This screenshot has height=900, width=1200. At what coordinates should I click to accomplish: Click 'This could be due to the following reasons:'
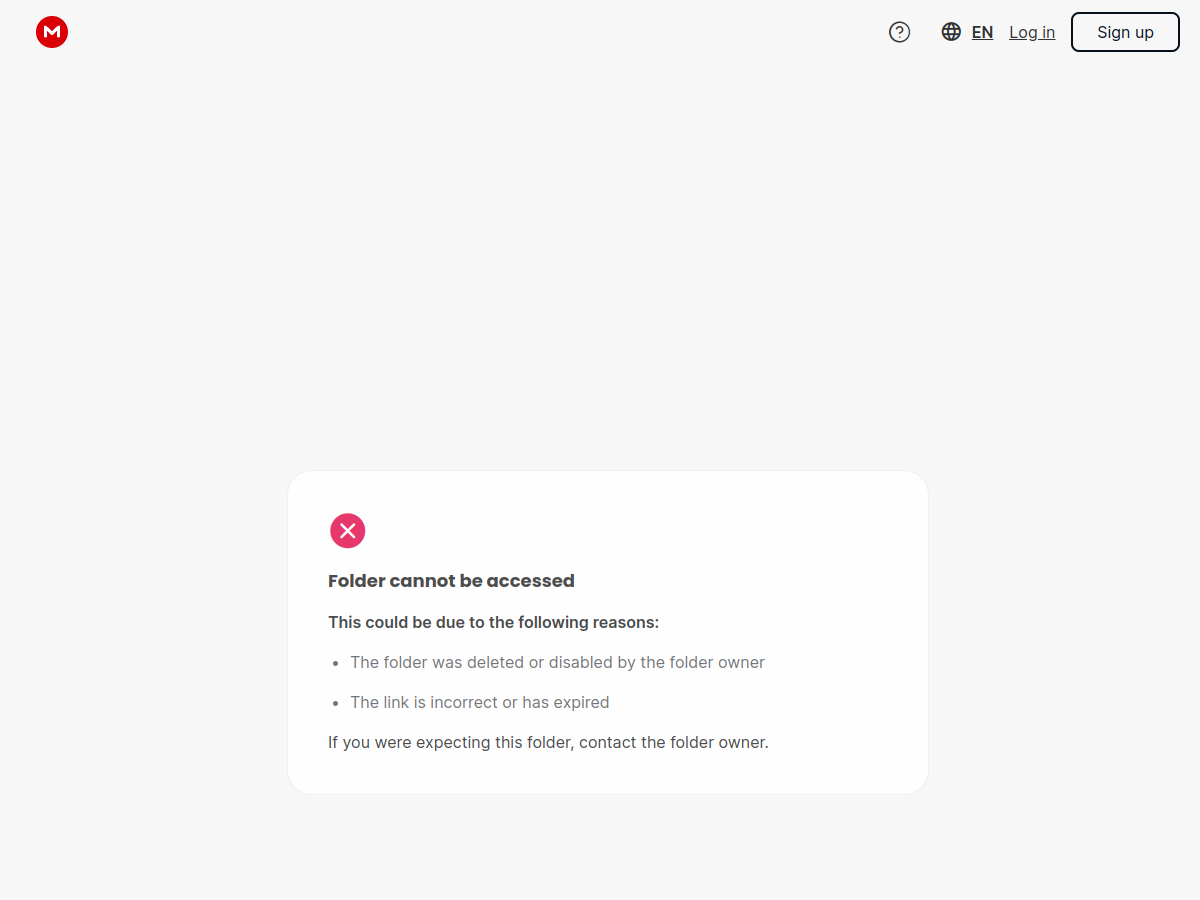[494, 622]
